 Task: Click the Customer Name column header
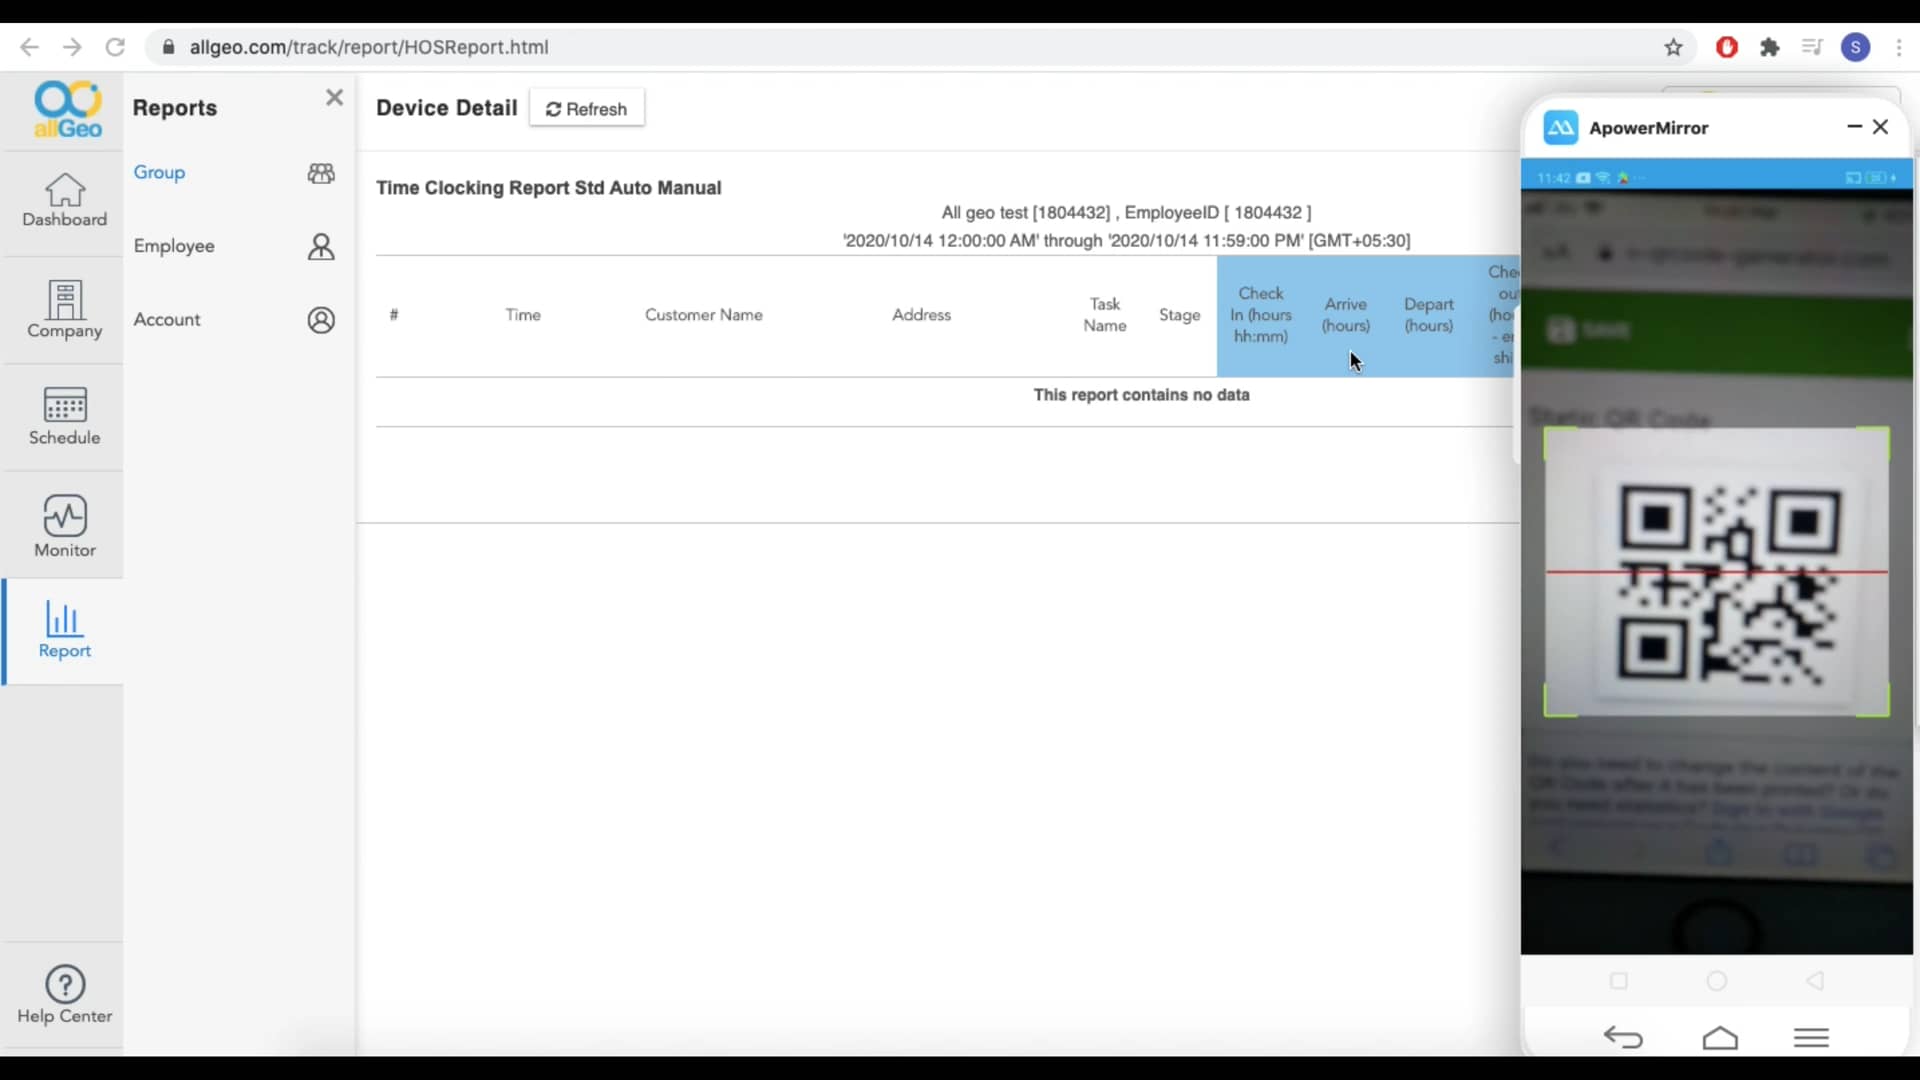click(704, 314)
